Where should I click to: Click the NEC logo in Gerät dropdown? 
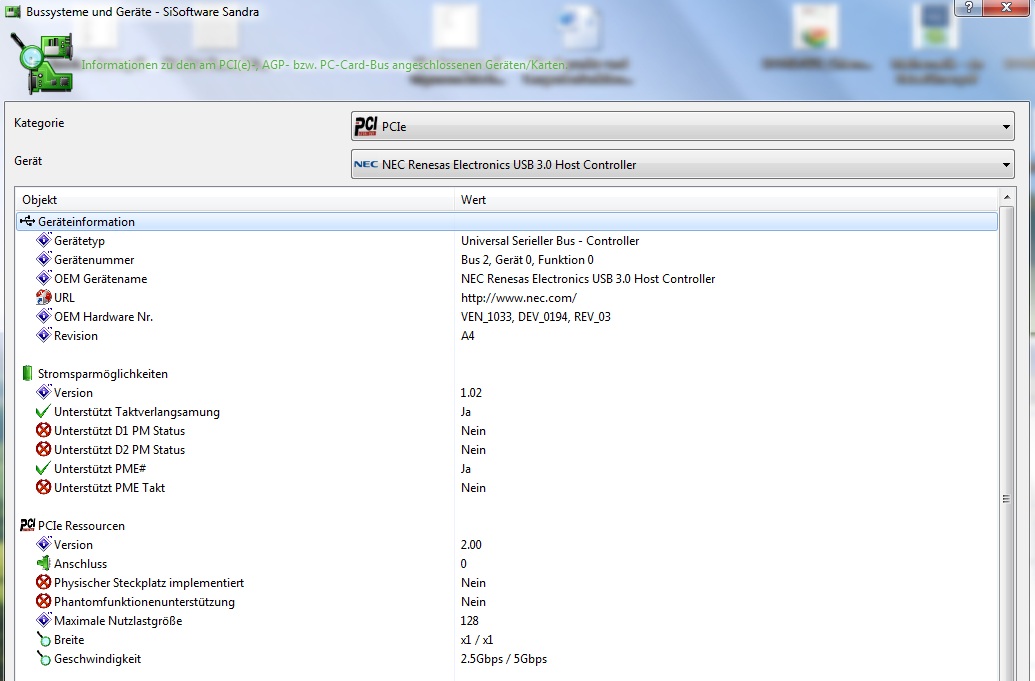(366, 164)
